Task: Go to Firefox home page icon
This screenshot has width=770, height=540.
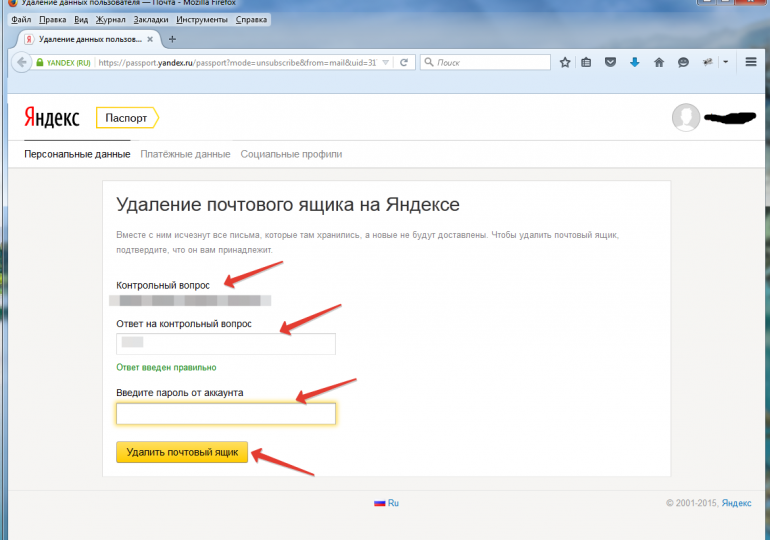Action: point(659,62)
